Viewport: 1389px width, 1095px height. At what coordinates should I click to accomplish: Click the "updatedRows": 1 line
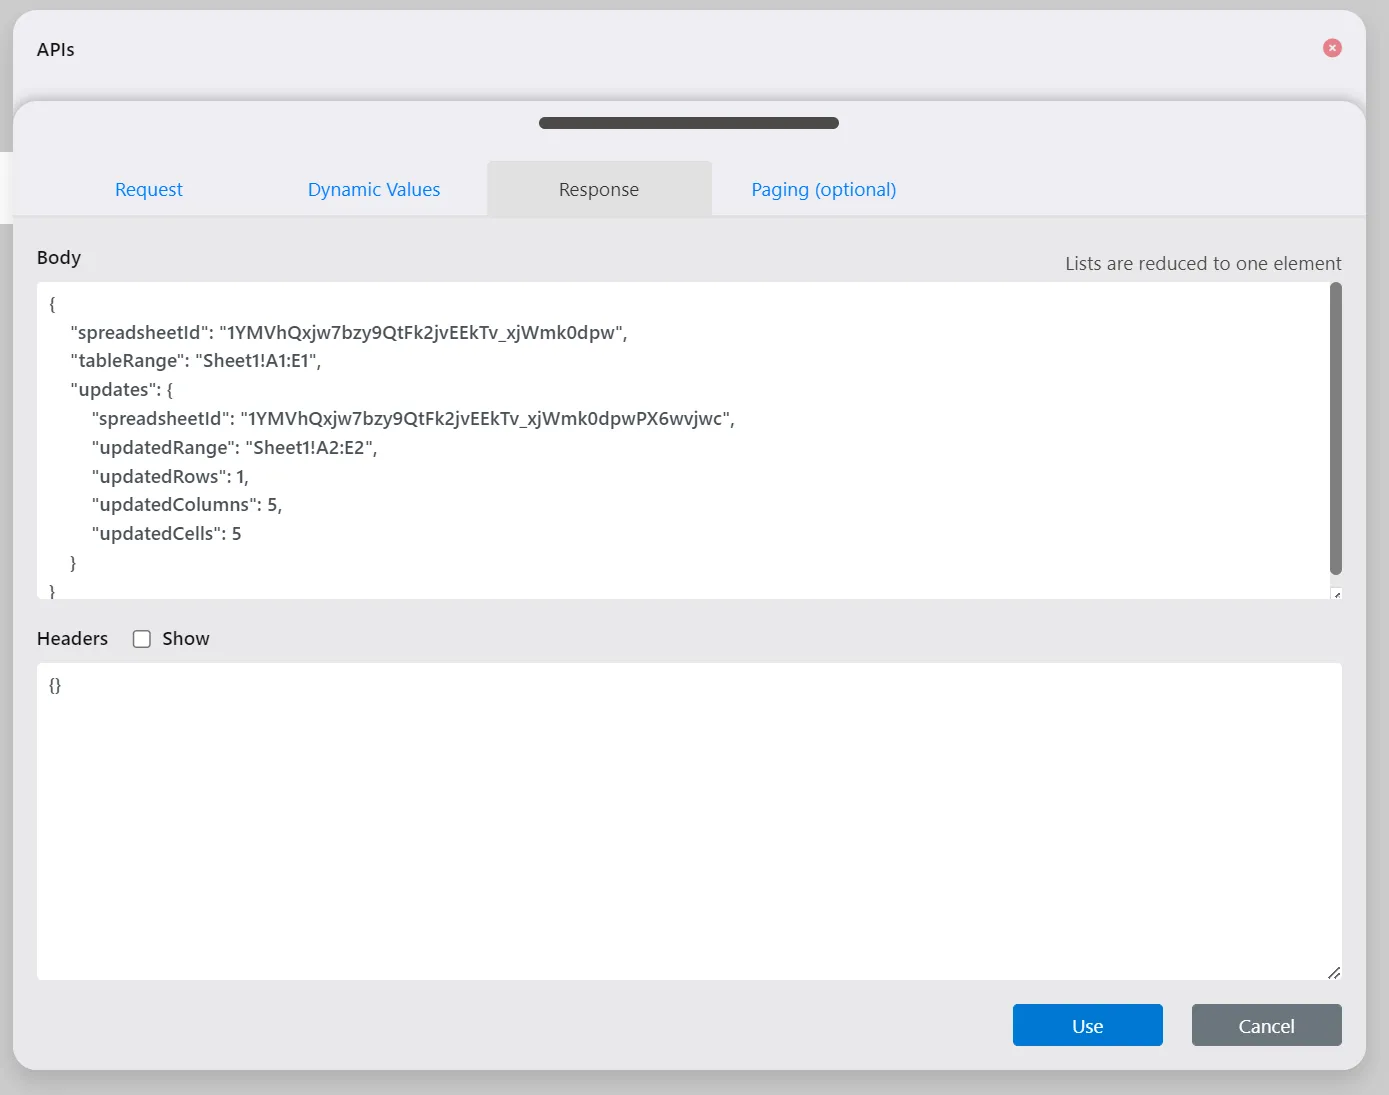pos(170,476)
